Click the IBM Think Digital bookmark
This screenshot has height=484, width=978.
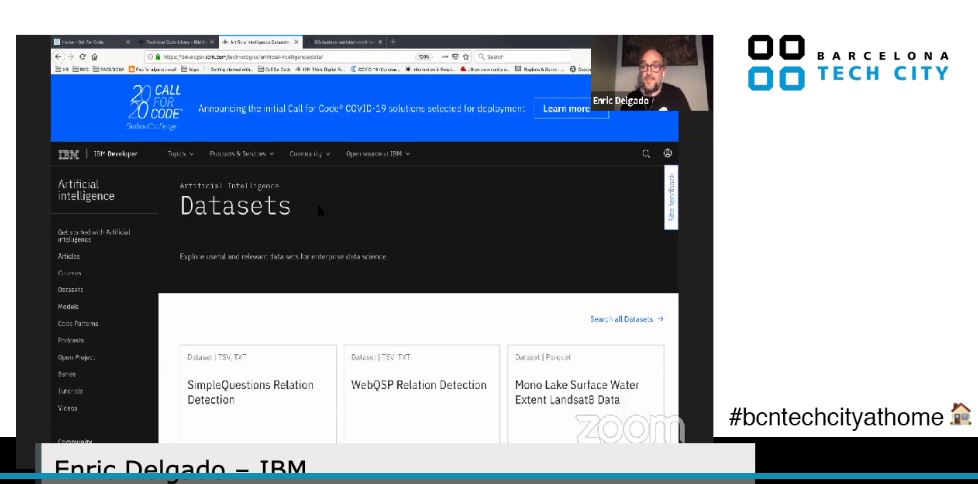[x=320, y=69]
